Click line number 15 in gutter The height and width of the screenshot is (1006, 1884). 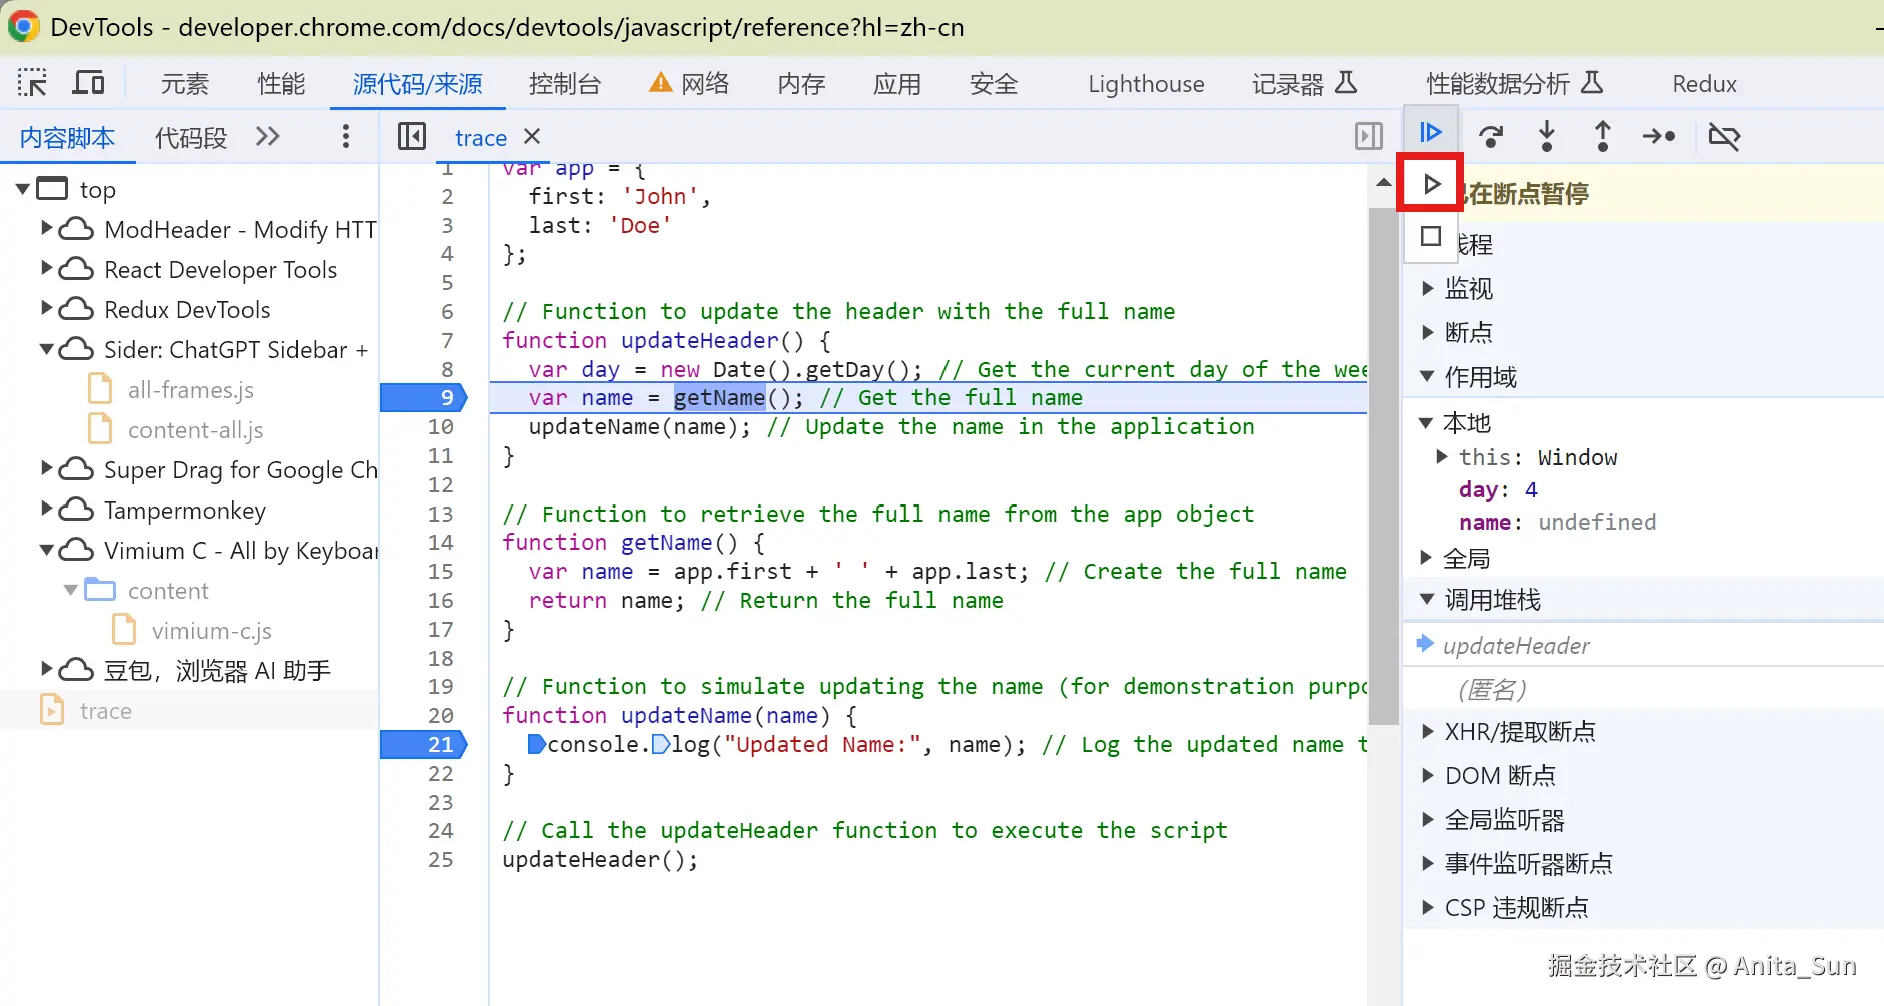click(x=441, y=572)
